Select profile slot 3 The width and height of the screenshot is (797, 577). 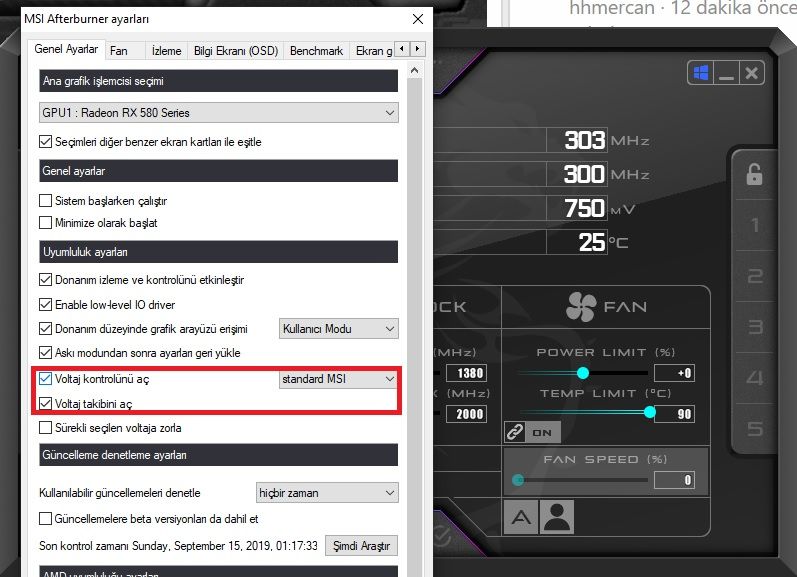coord(755,326)
